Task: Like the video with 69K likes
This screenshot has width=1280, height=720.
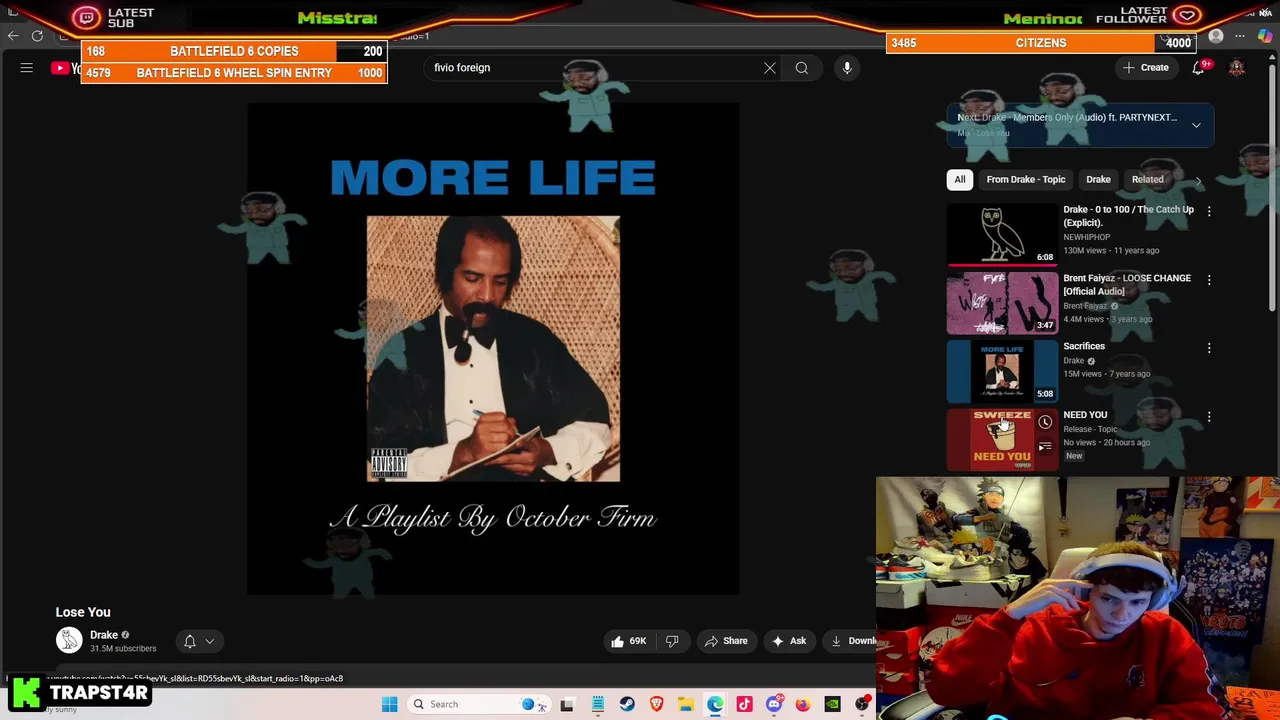Action: click(628, 641)
